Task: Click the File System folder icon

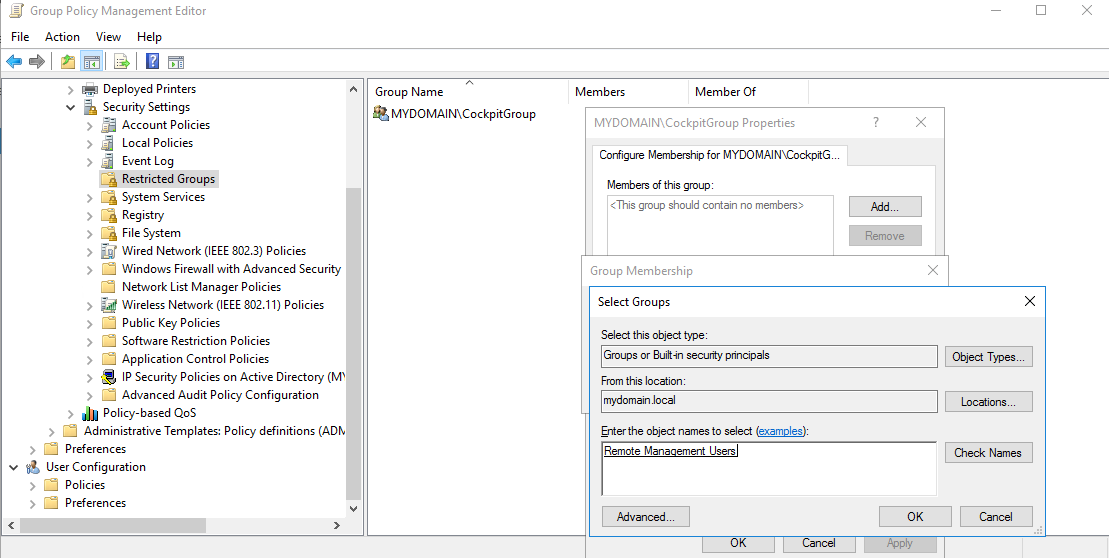Action: (x=108, y=233)
